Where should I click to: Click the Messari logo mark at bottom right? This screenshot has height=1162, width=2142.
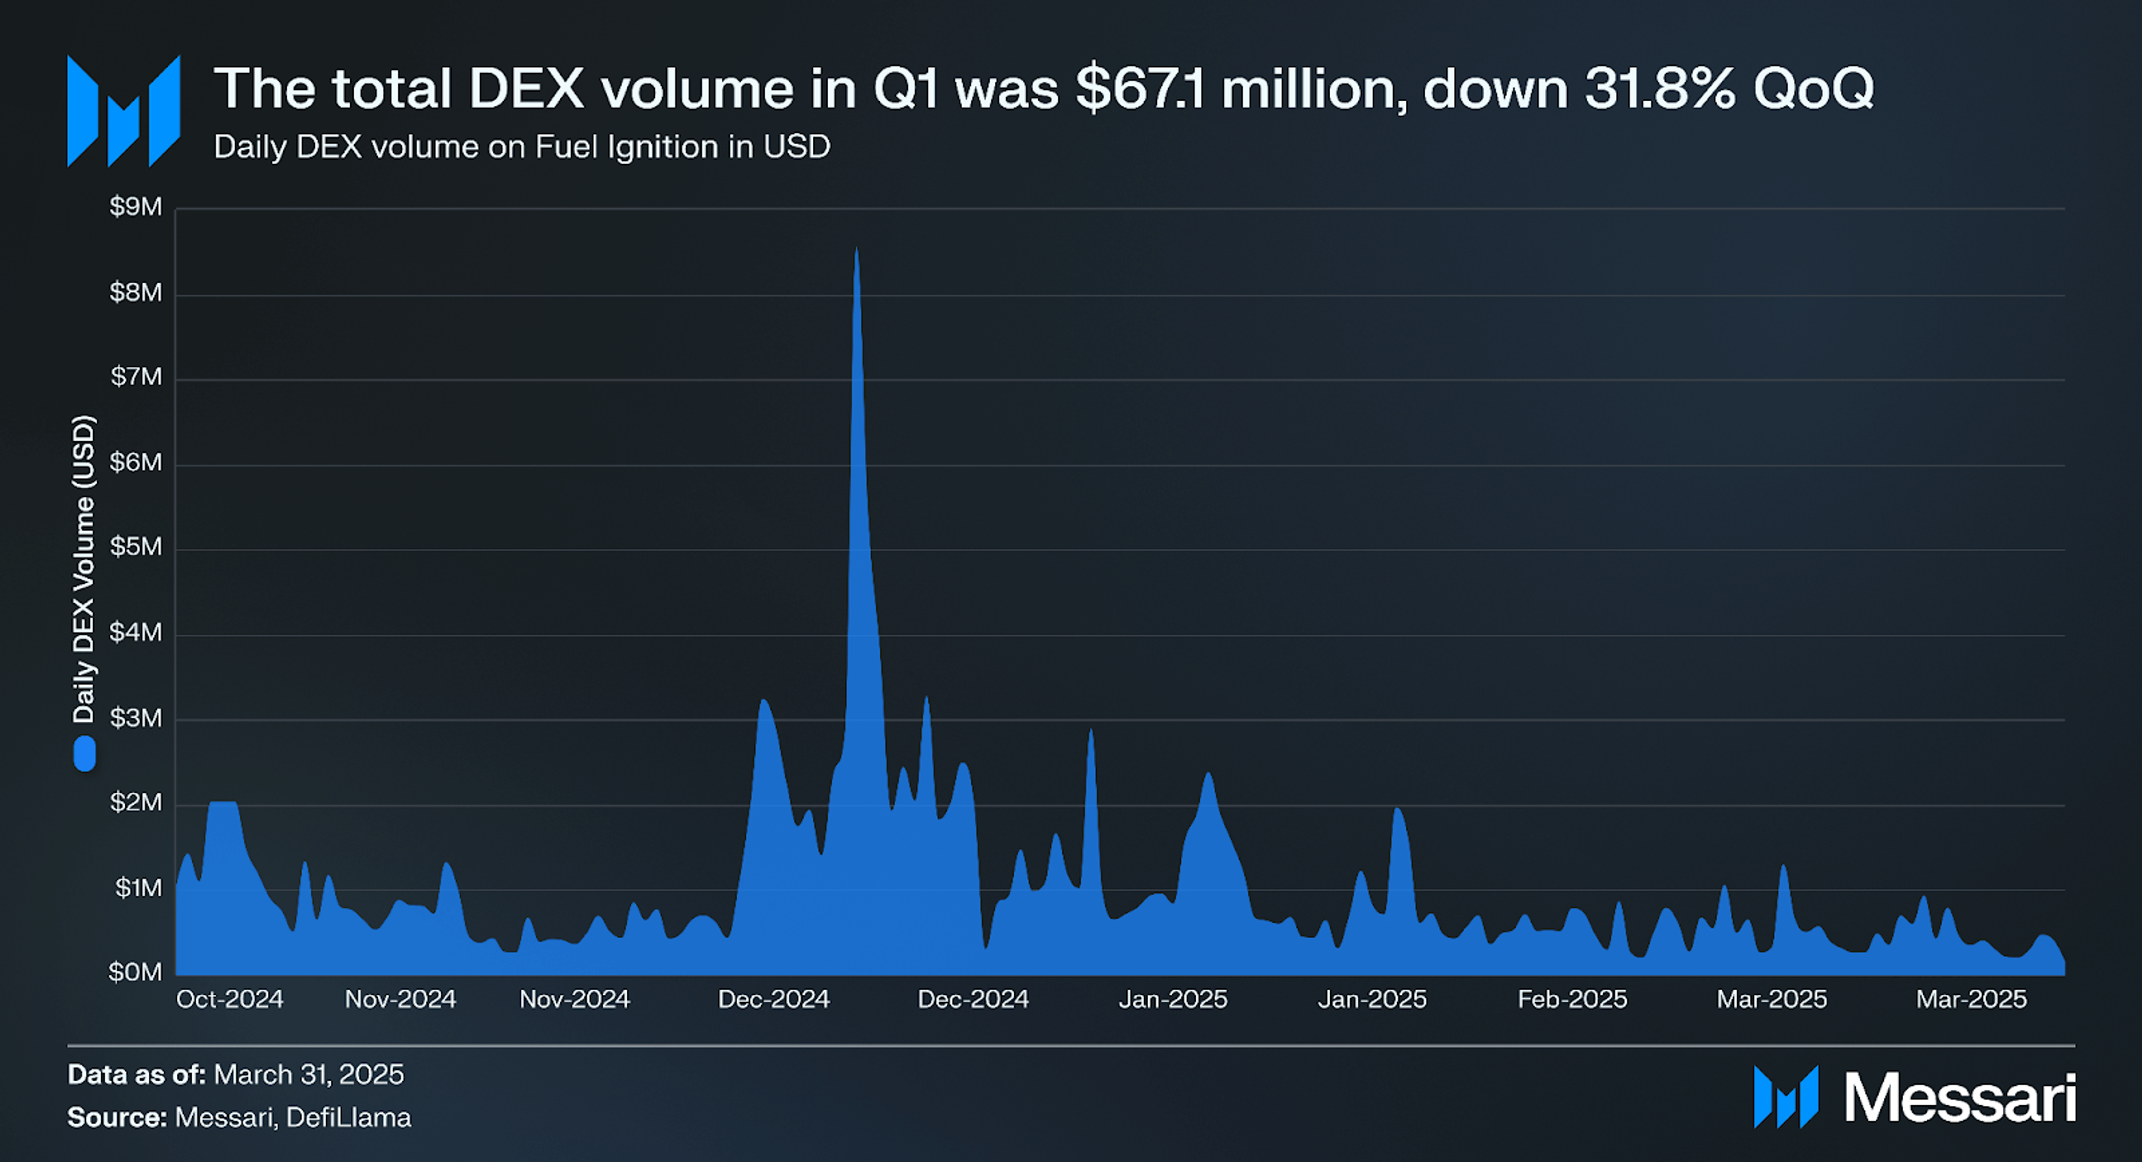point(1786,1097)
